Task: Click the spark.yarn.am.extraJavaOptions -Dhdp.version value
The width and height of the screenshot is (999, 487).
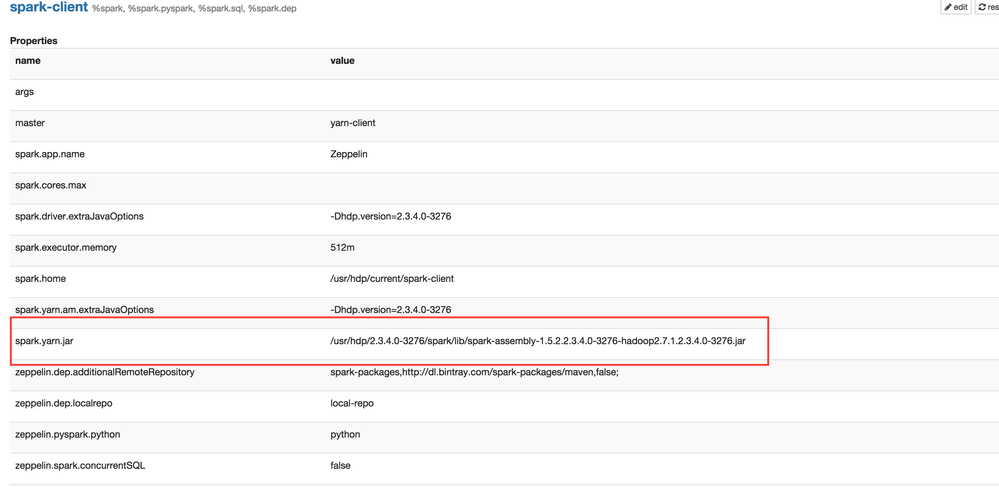Action: pyautogui.click(x=391, y=310)
